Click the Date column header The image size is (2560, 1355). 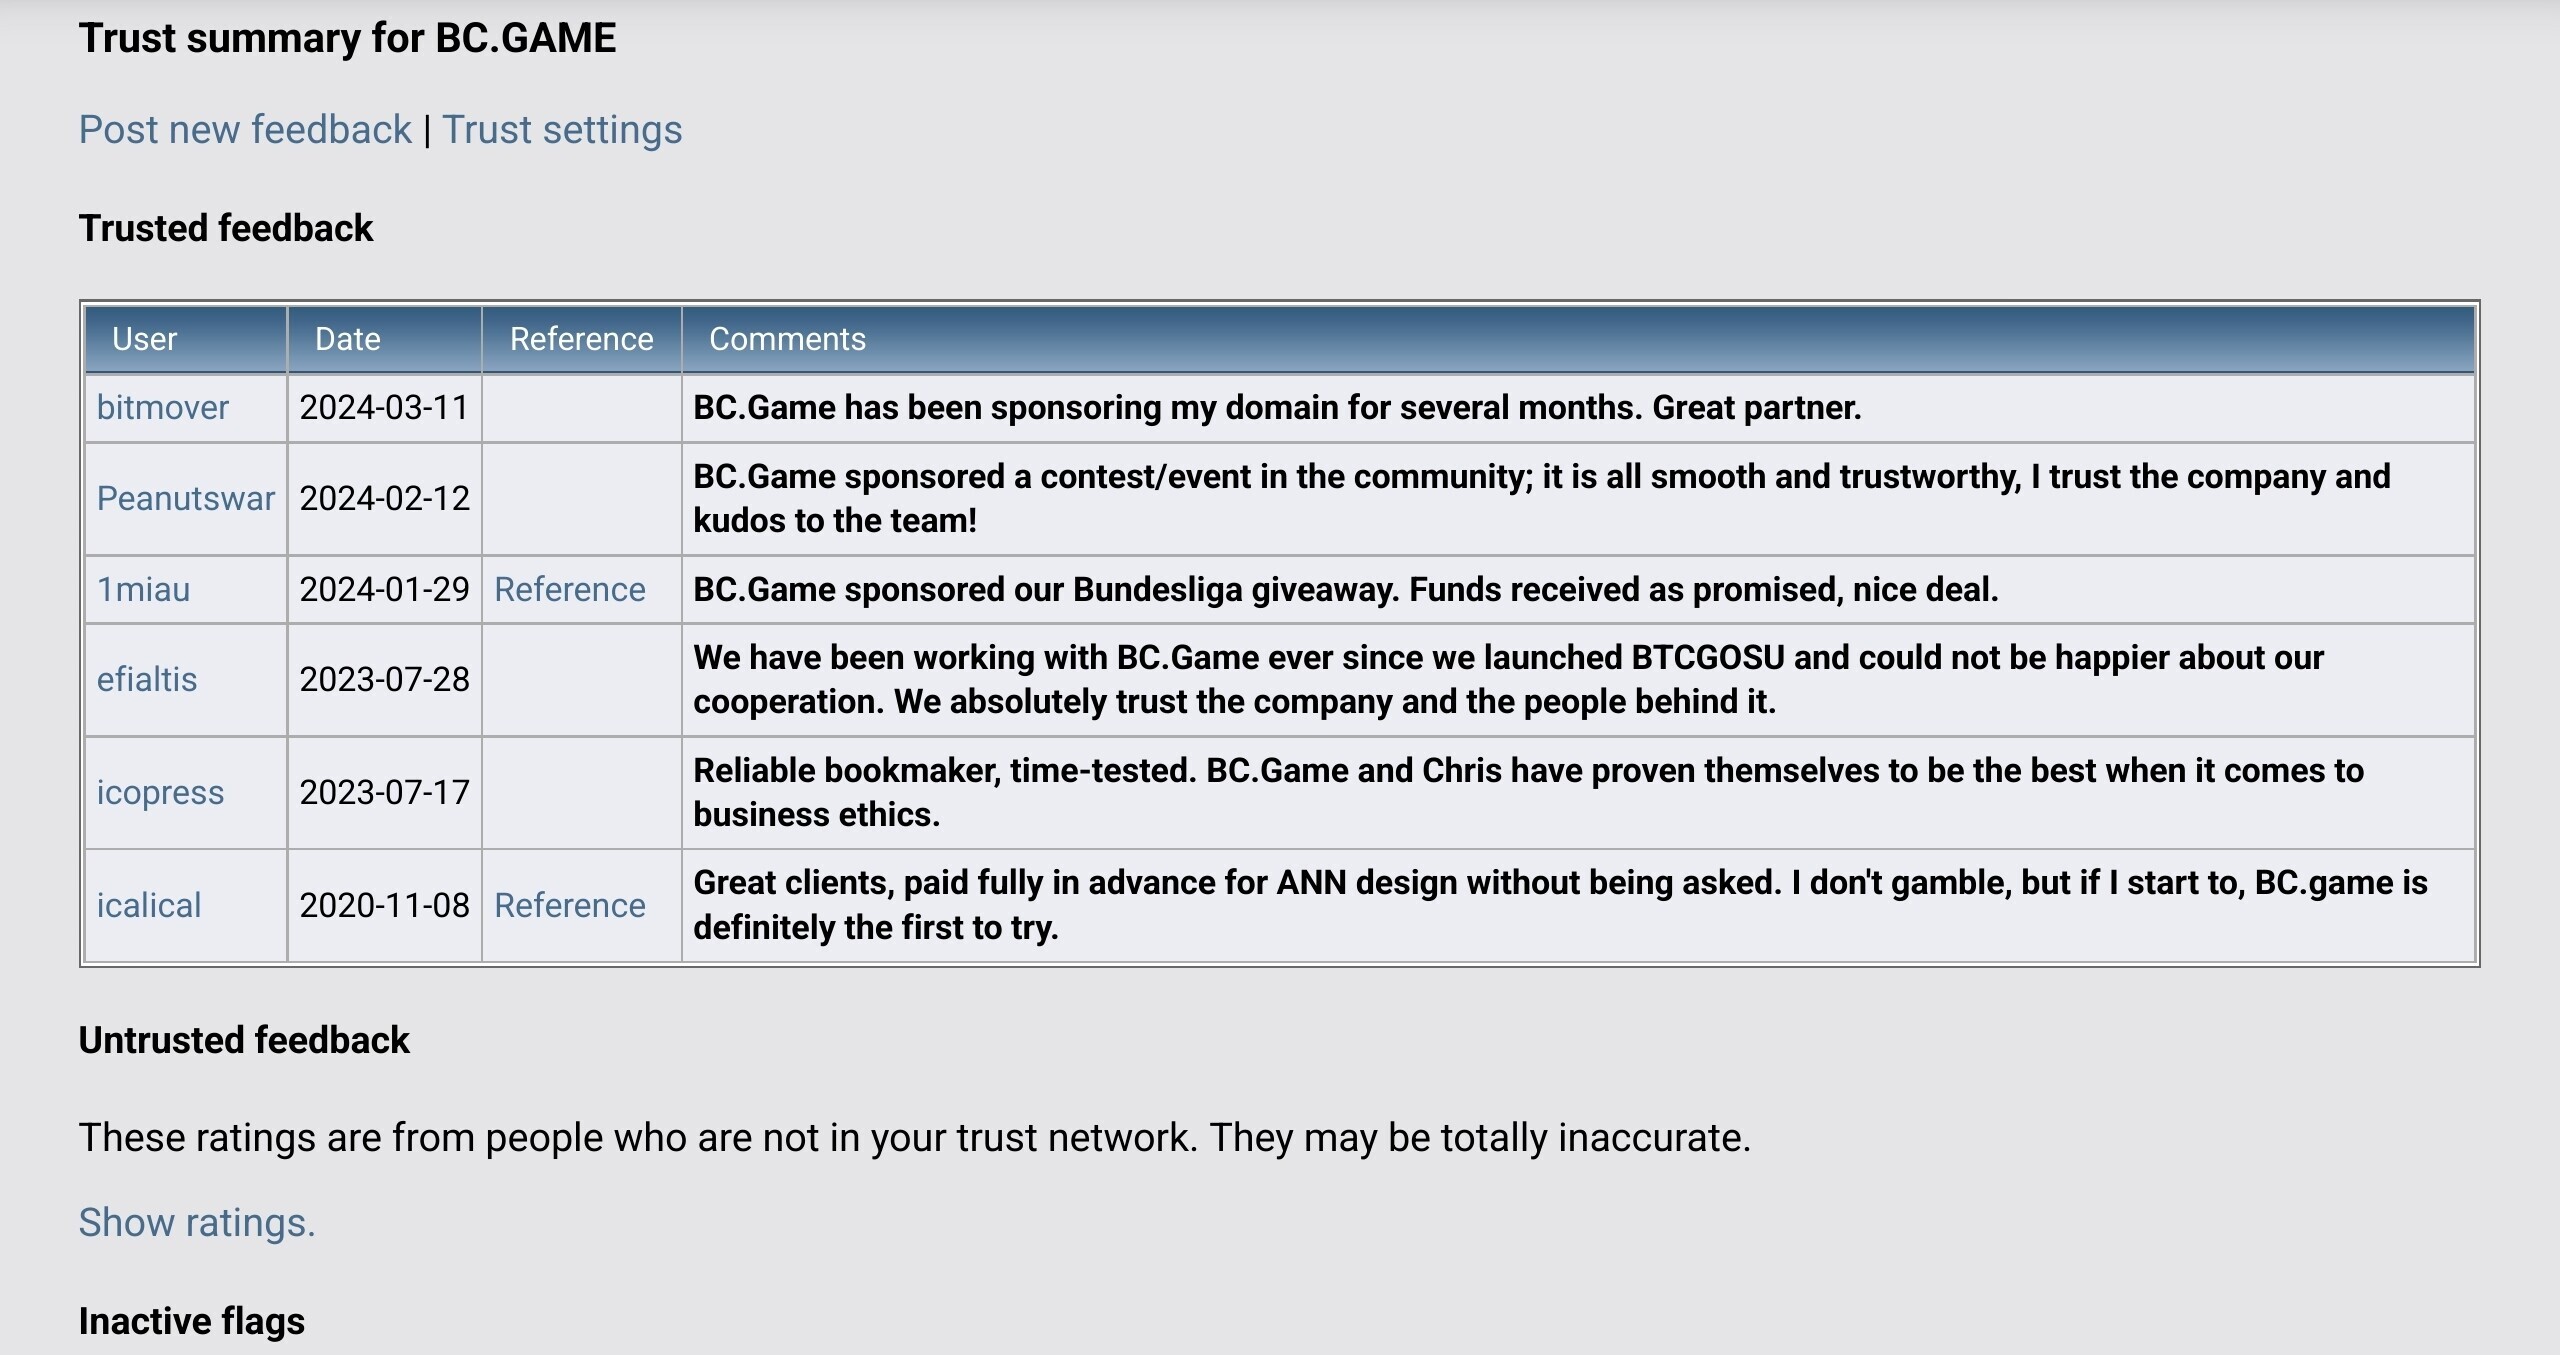pos(384,339)
